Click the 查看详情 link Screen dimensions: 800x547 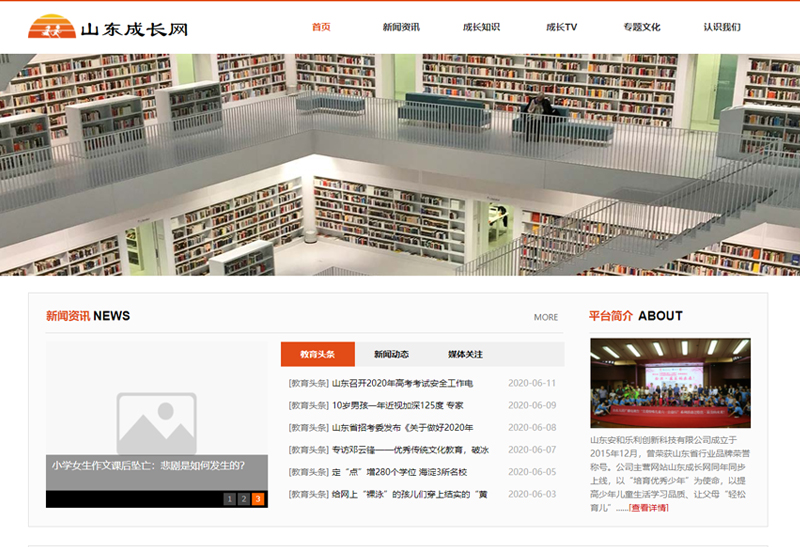648,508
